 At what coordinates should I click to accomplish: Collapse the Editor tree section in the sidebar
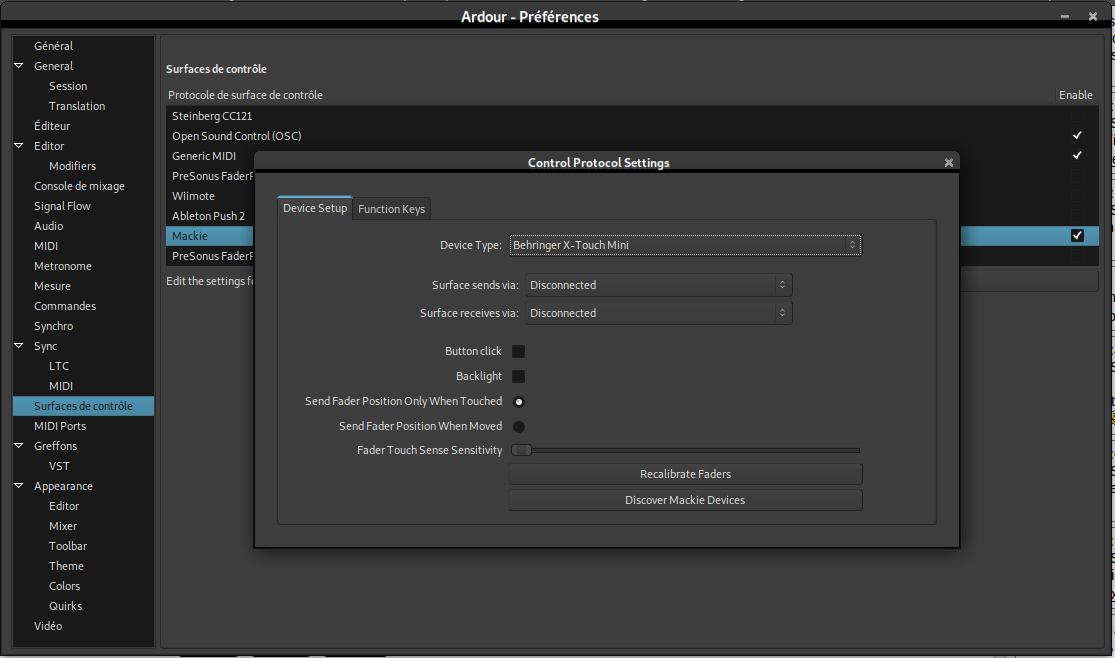(x=18, y=146)
